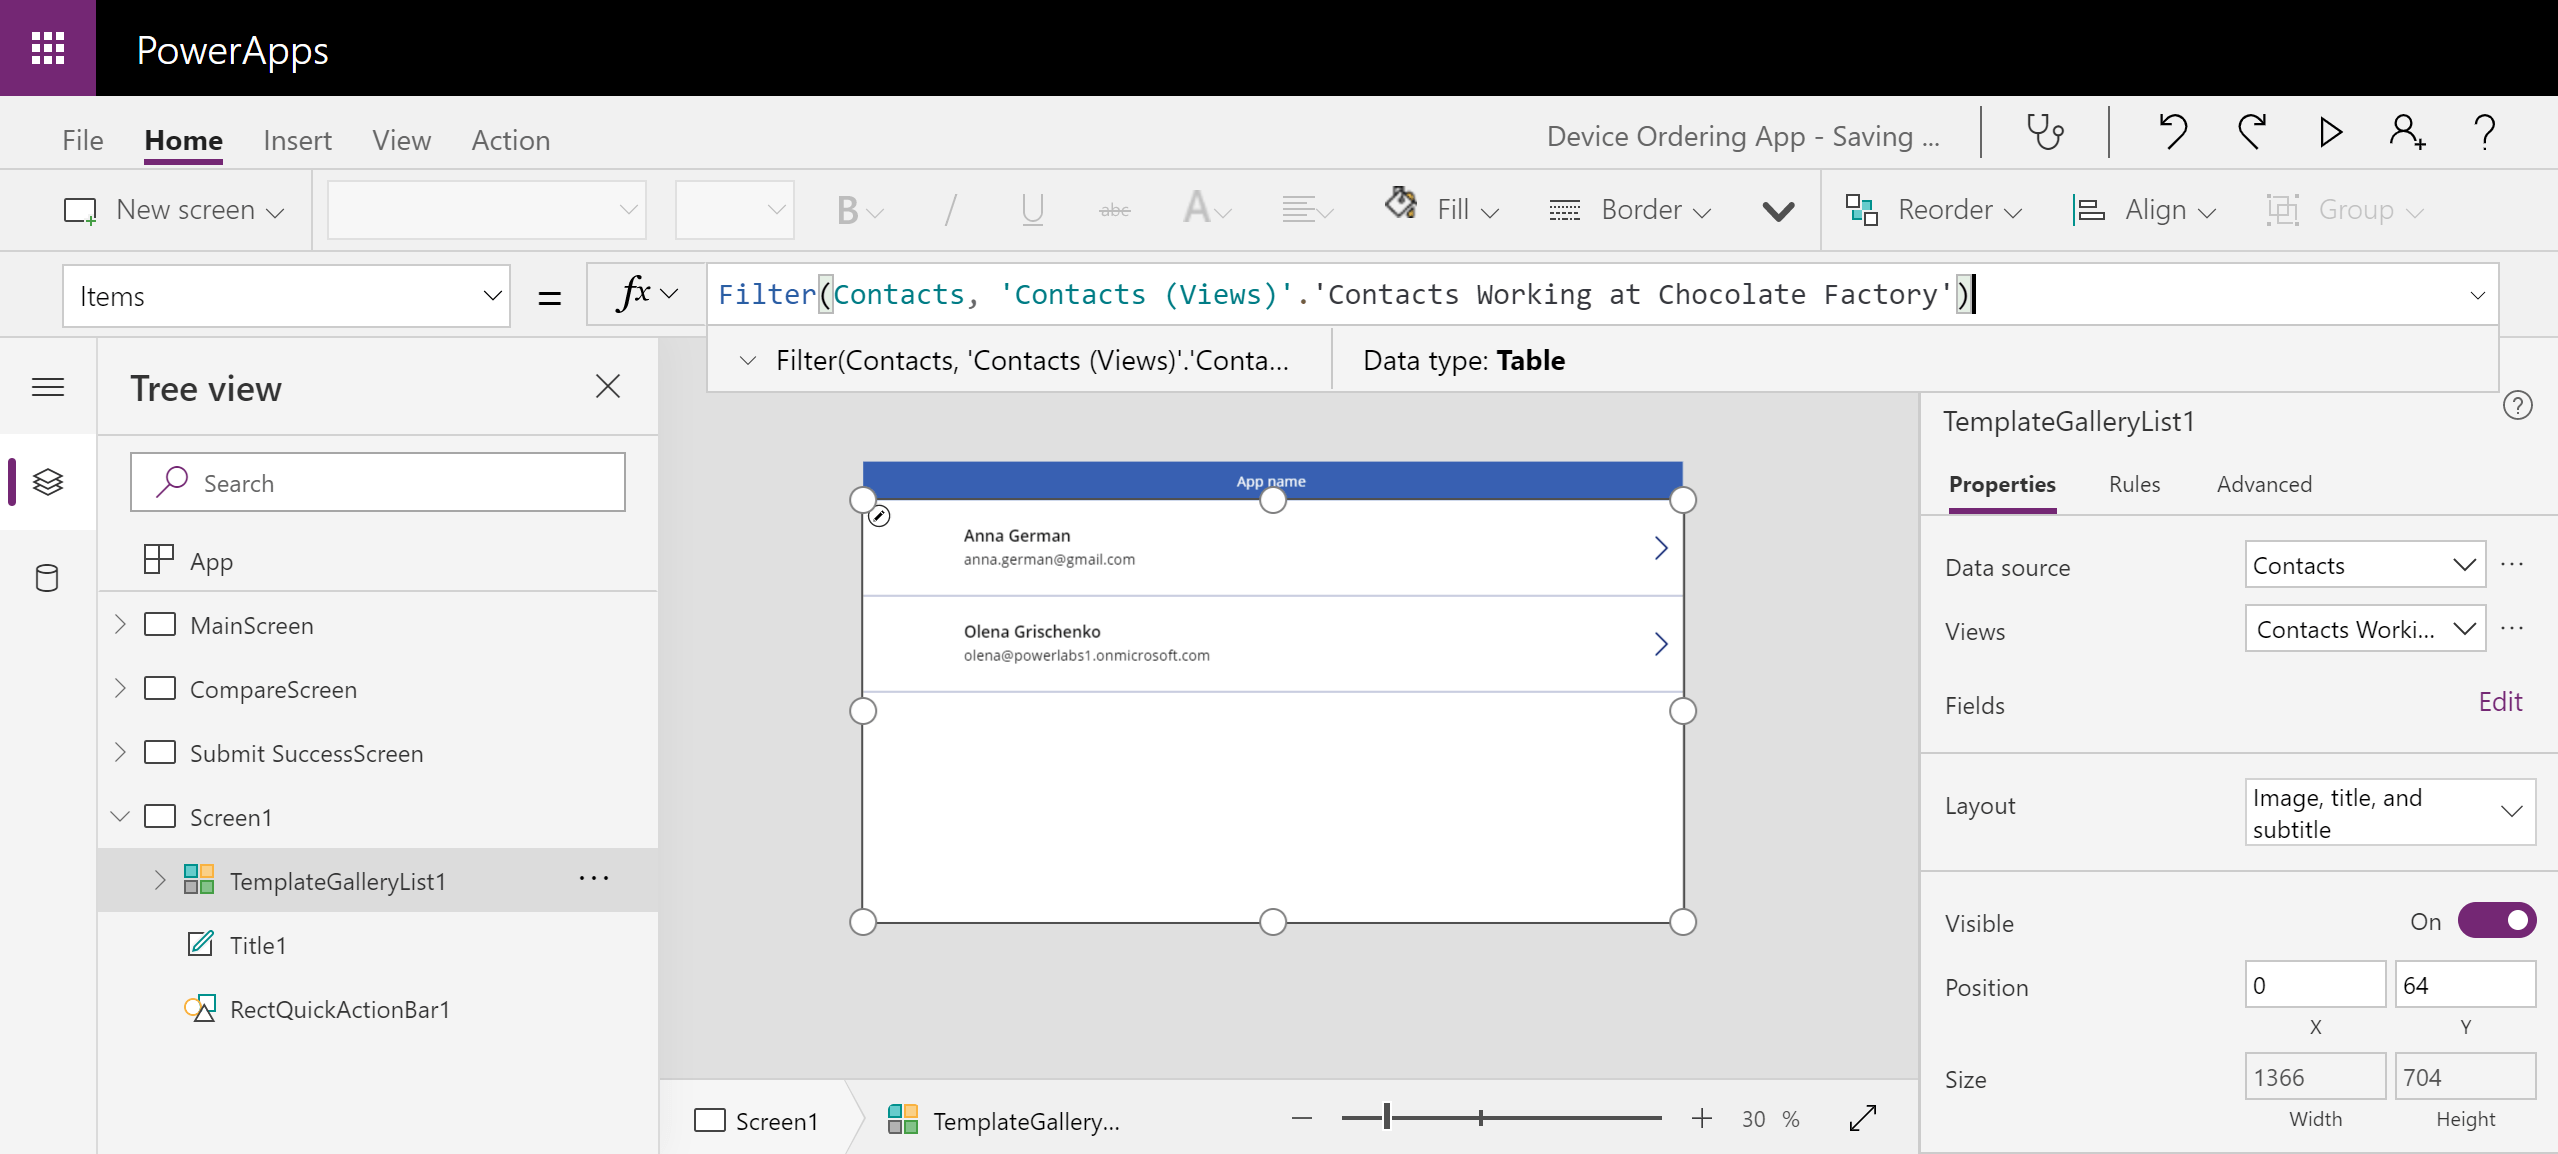Click the Tree view Search box
The image size is (2558, 1154).
point(378,483)
